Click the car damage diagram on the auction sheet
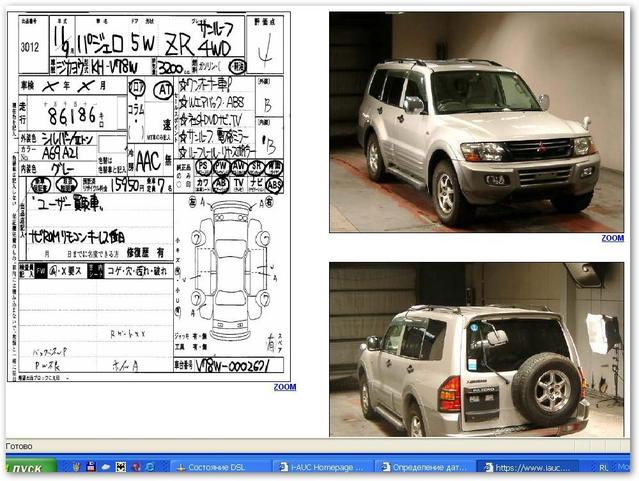Image resolution: width=639 pixels, height=481 pixels. tap(231, 268)
